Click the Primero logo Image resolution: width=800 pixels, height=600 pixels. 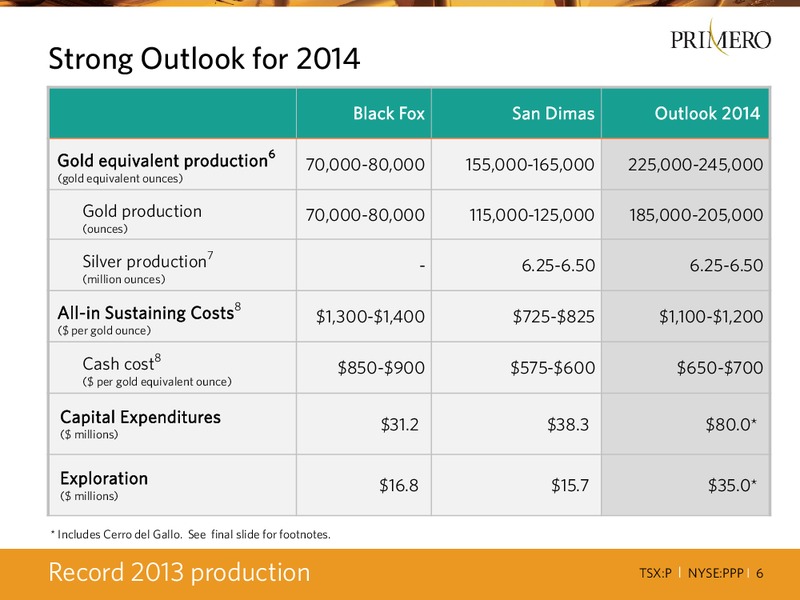[x=720, y=37]
